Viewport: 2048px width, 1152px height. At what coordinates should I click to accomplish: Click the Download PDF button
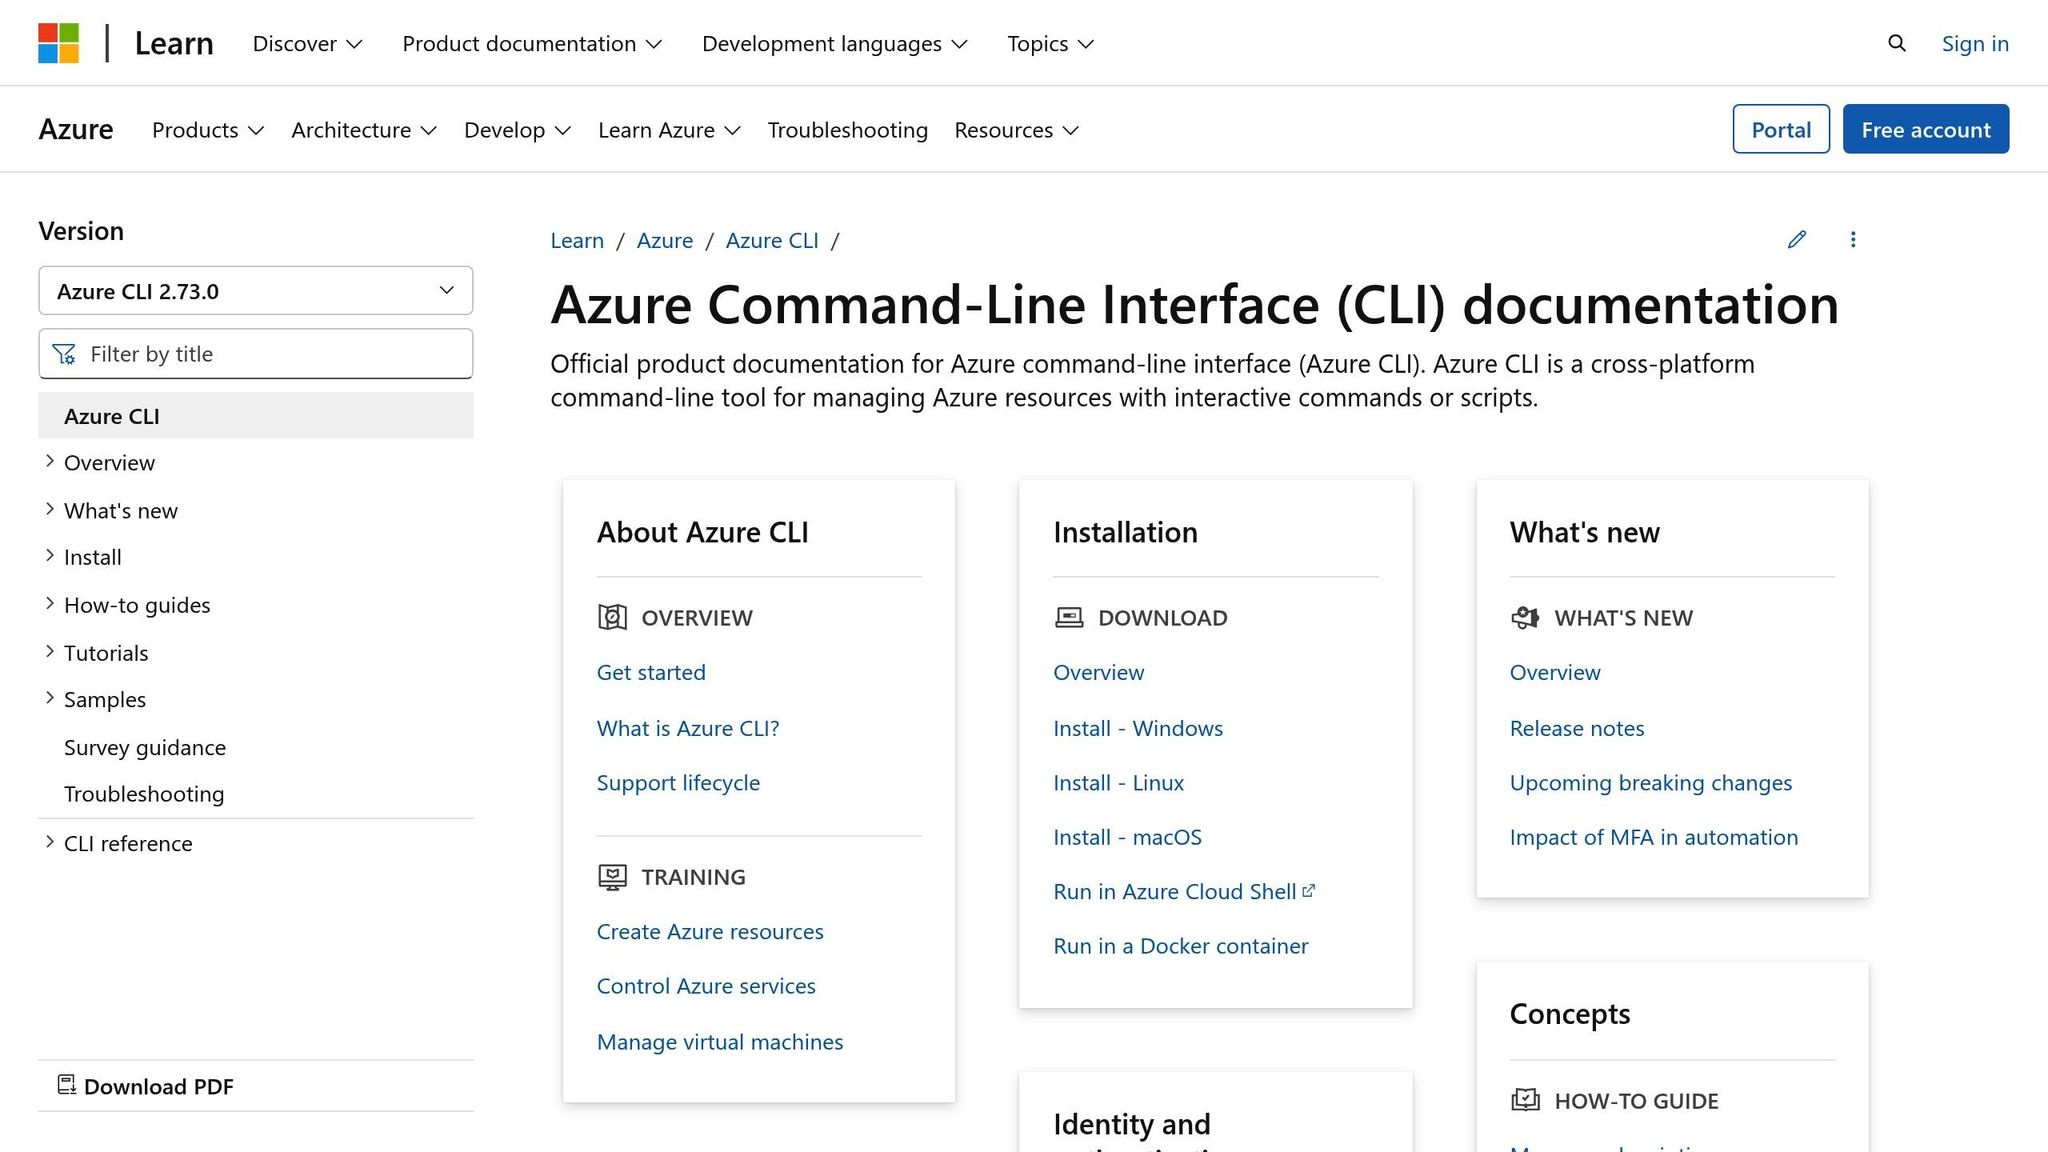click(256, 1086)
